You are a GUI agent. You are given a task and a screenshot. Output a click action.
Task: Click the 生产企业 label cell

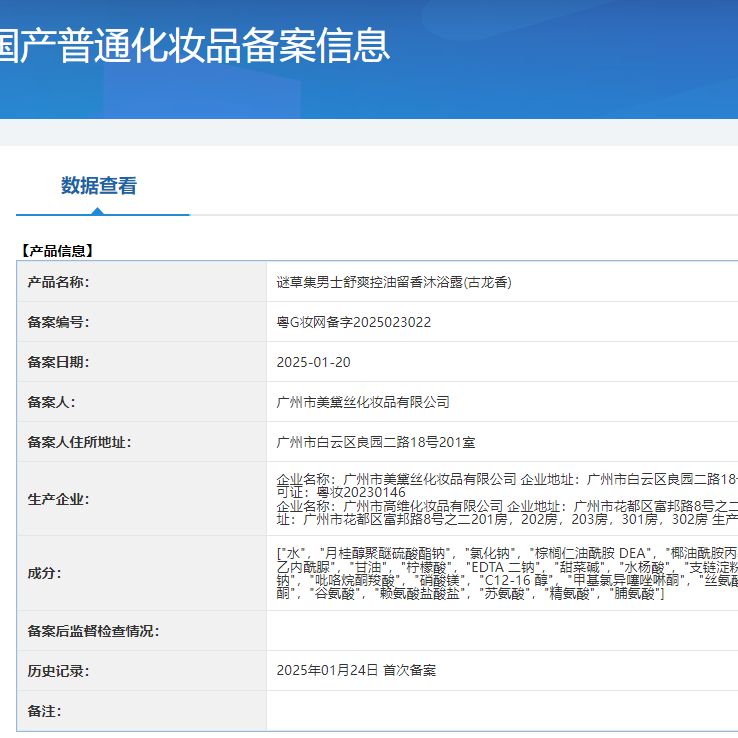tap(142, 499)
